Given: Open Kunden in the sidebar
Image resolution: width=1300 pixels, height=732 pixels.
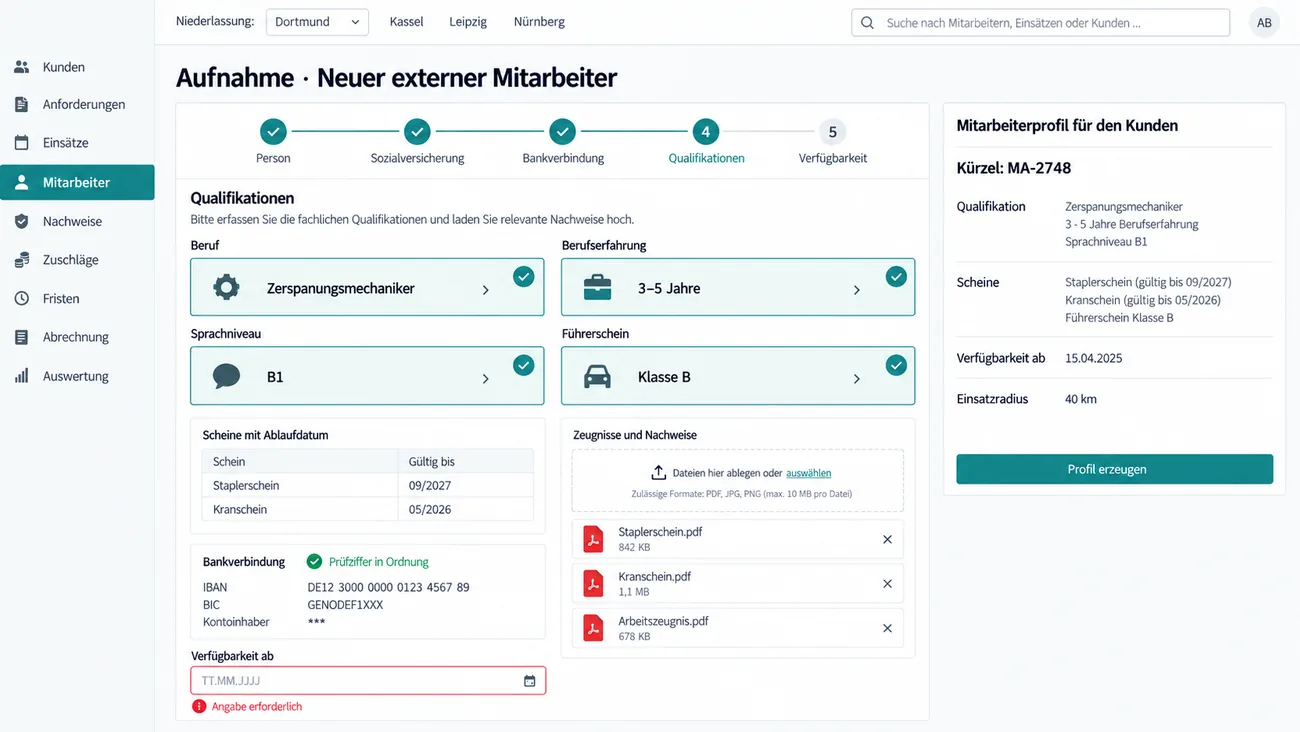Looking at the screenshot, I should (77, 67).
